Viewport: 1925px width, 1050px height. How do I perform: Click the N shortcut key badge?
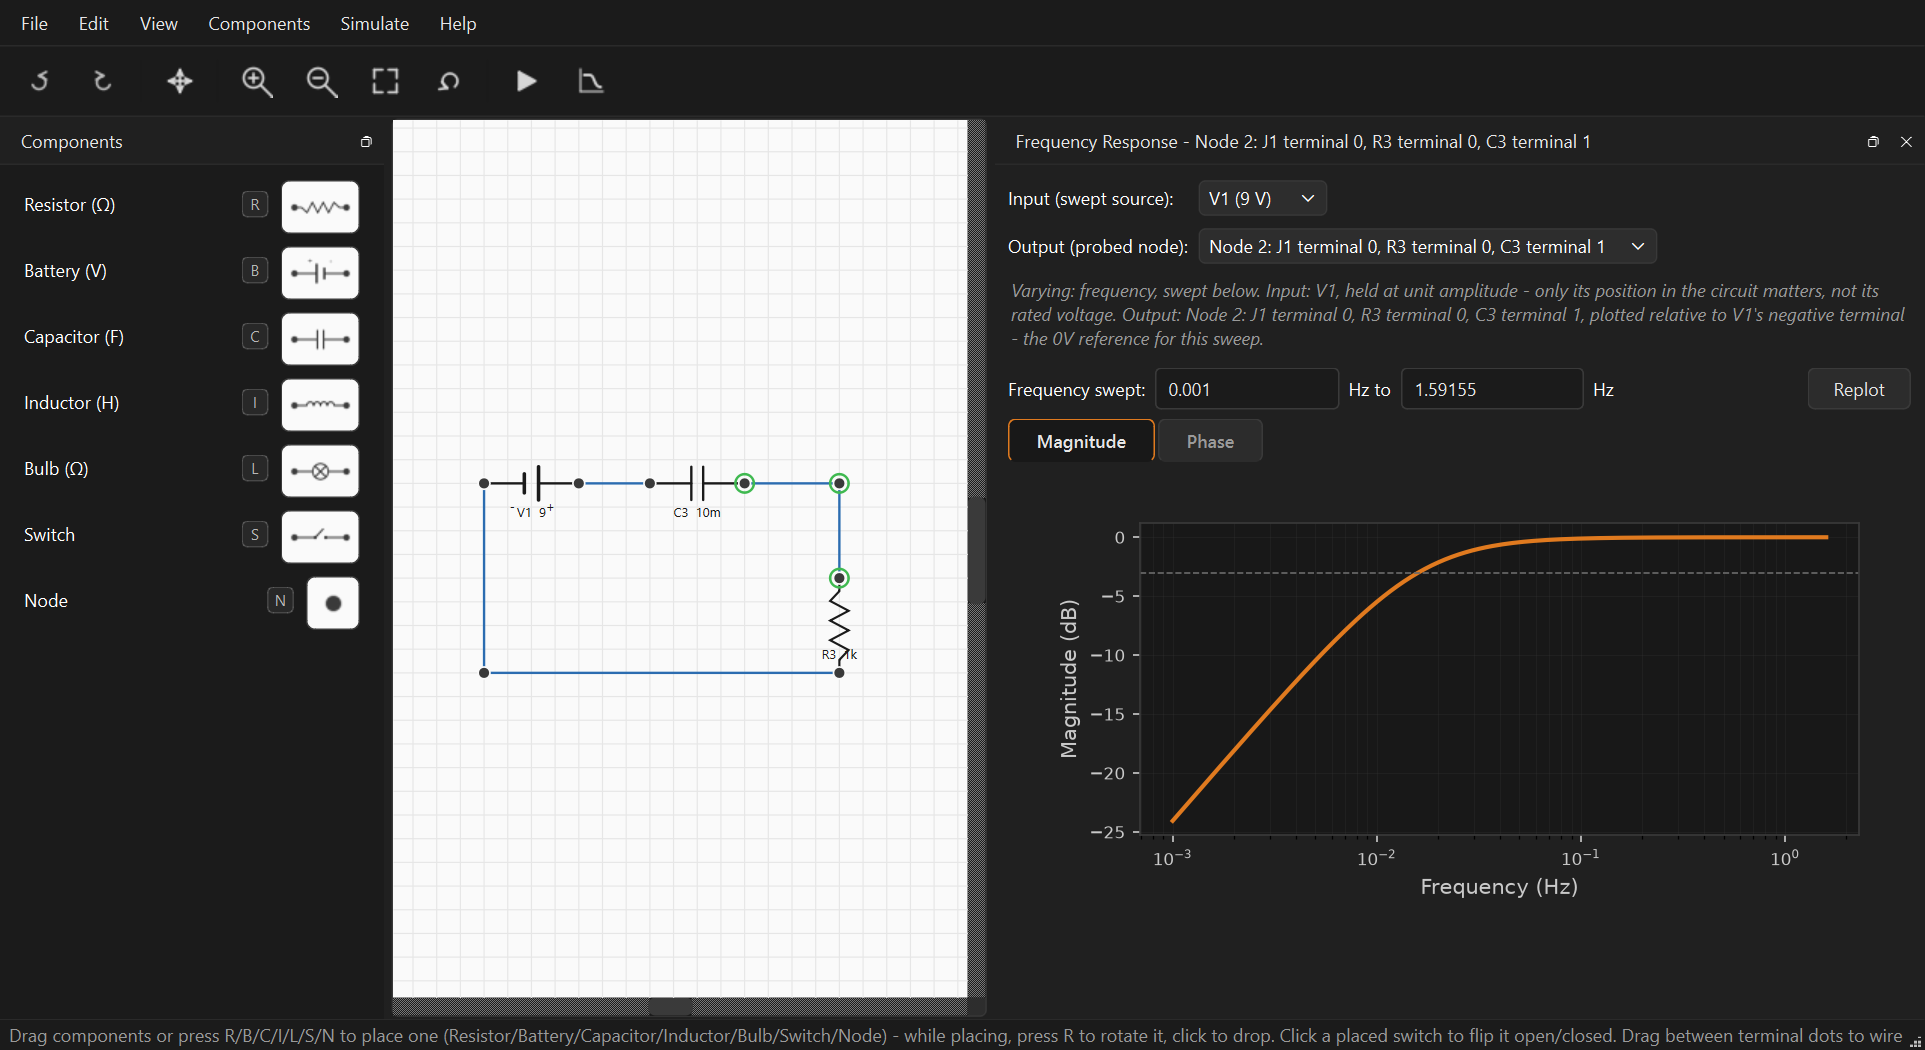click(x=280, y=601)
